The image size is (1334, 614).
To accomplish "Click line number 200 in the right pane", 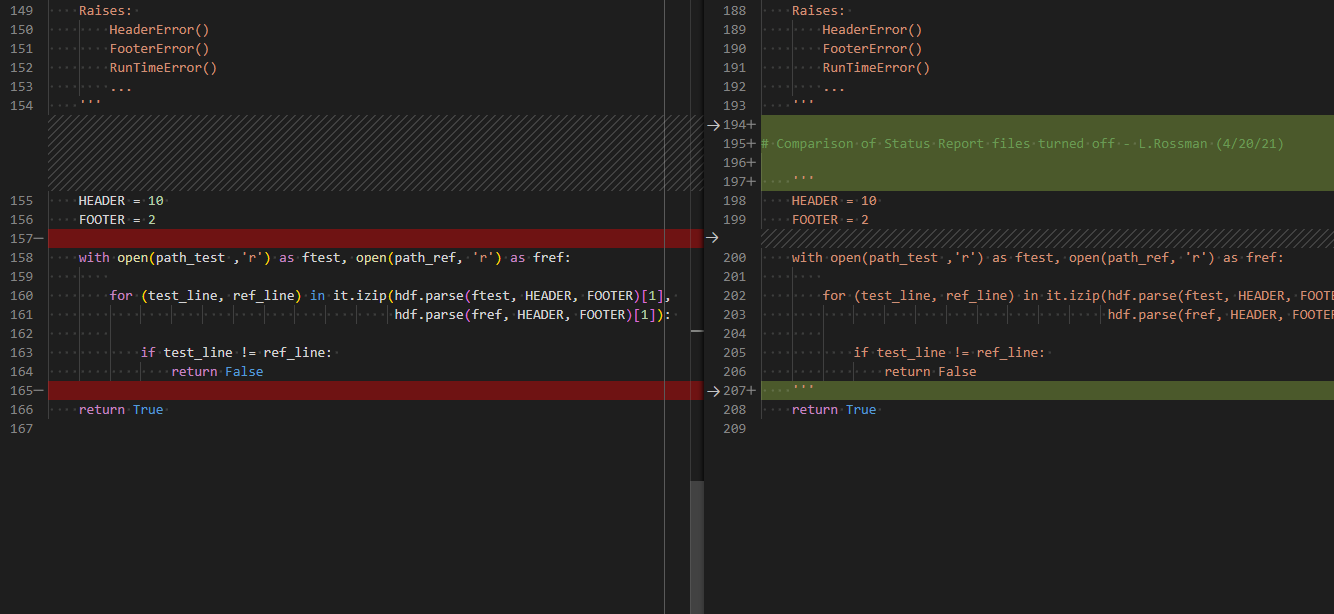I will [734, 258].
